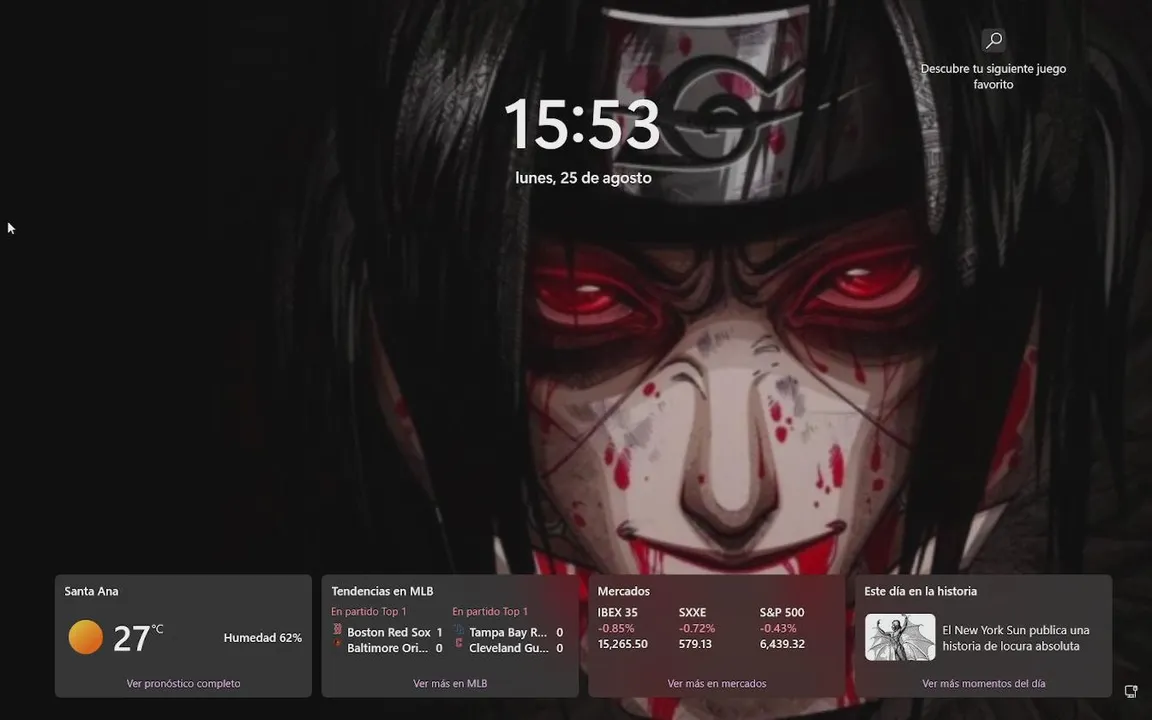Click the 'Humedad 62%' value
Screen dimensions: 1152x720
(x=262, y=638)
